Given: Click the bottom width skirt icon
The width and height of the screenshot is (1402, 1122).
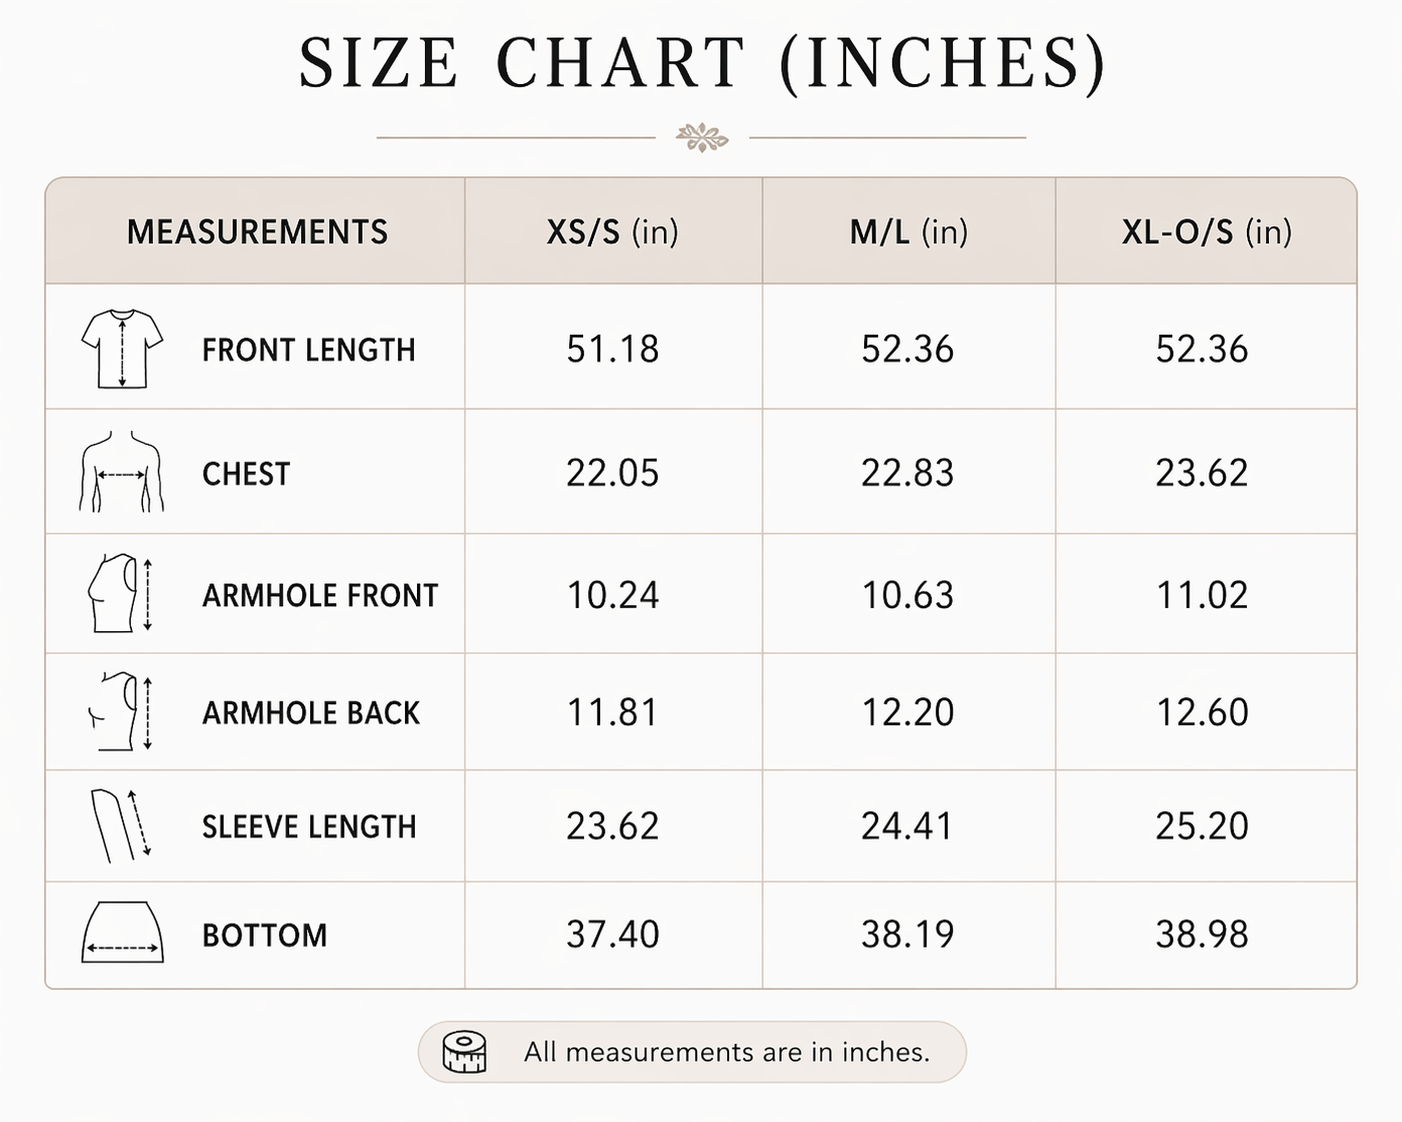Looking at the screenshot, I should click(122, 933).
